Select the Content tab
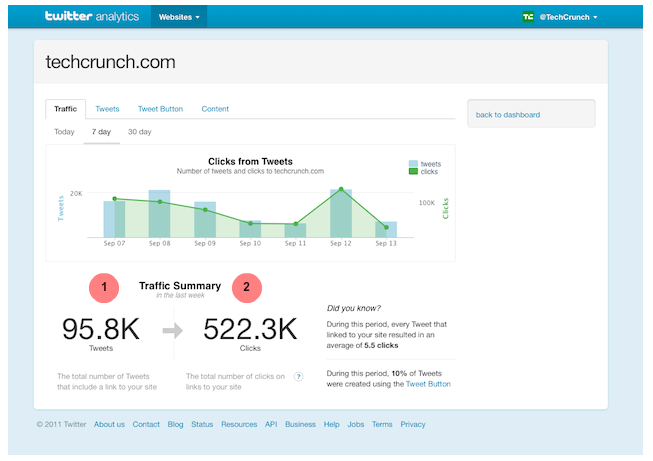 point(215,109)
